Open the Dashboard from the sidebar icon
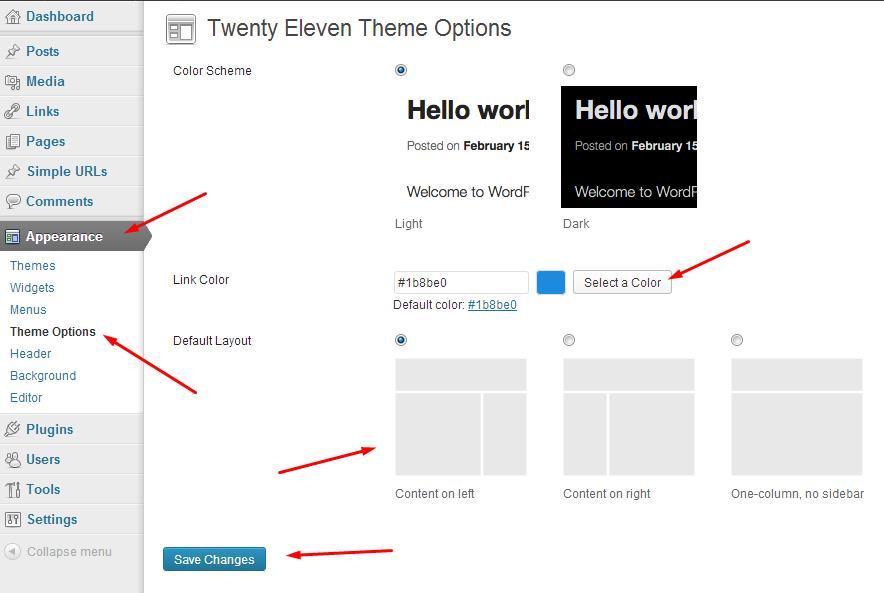The height and width of the screenshot is (593, 884). click(14, 16)
